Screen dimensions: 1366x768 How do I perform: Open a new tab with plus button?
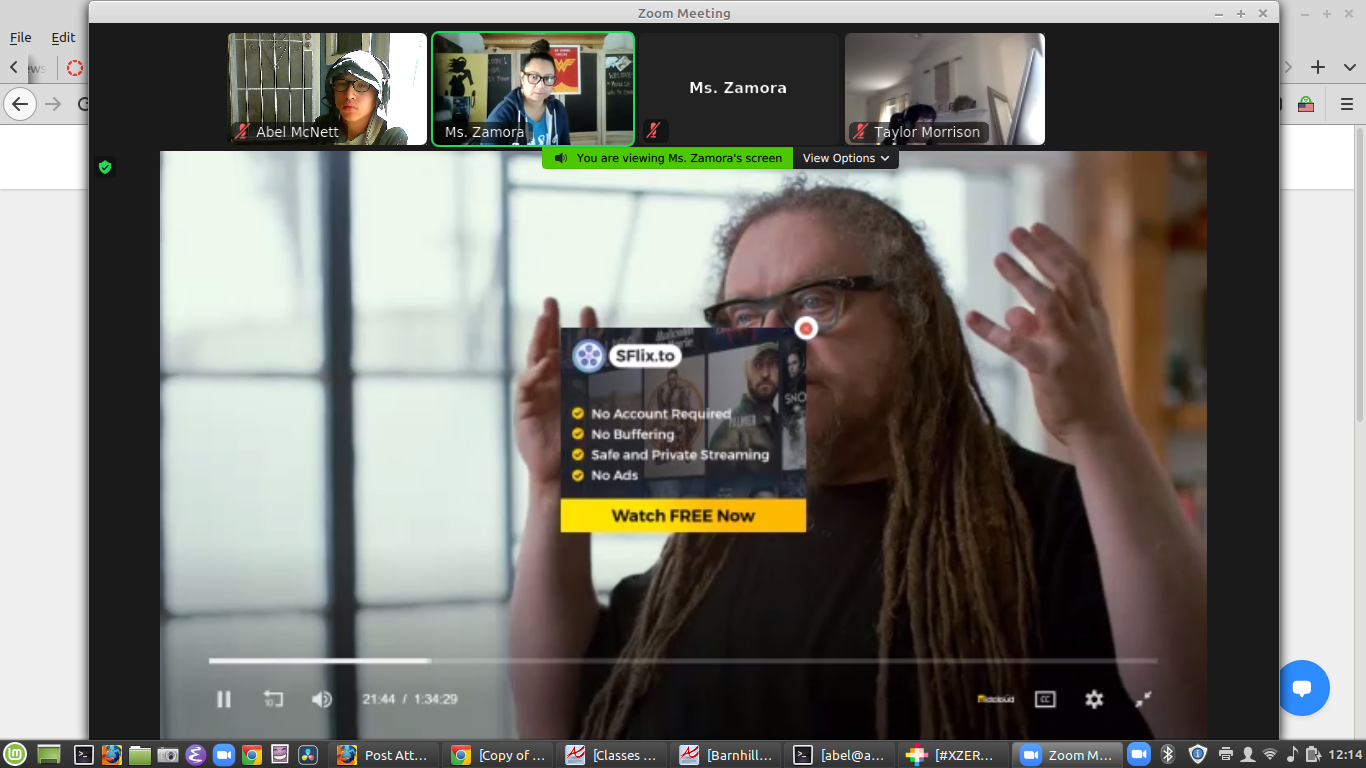[1318, 67]
